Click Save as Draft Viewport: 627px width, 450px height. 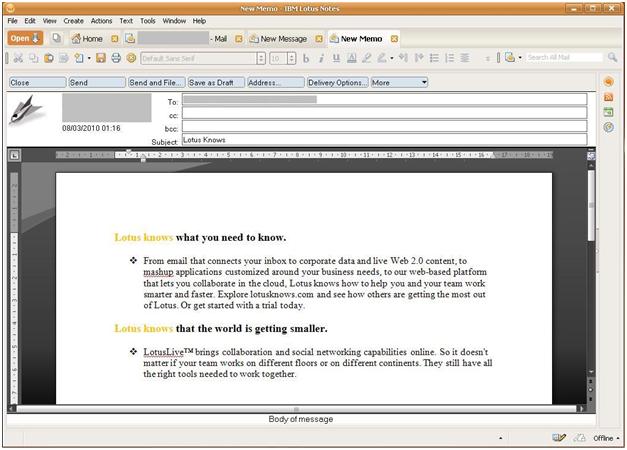pos(216,82)
